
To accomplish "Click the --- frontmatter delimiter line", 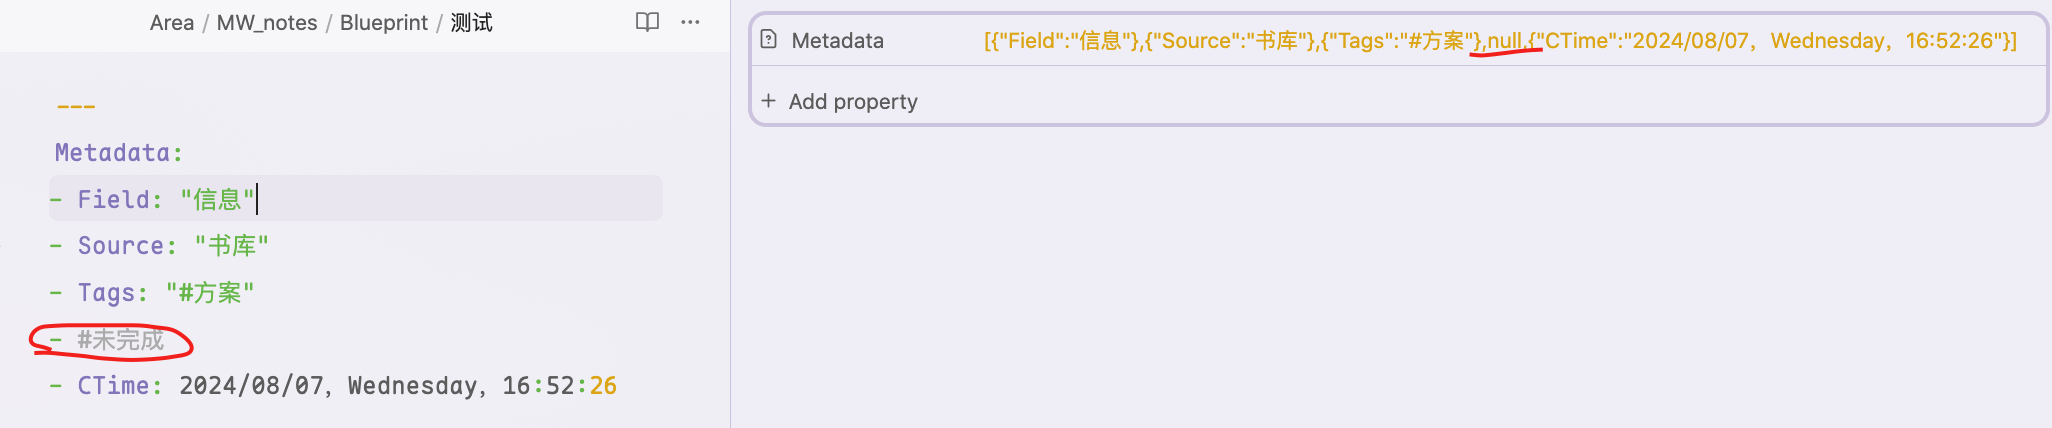I will point(76,106).
